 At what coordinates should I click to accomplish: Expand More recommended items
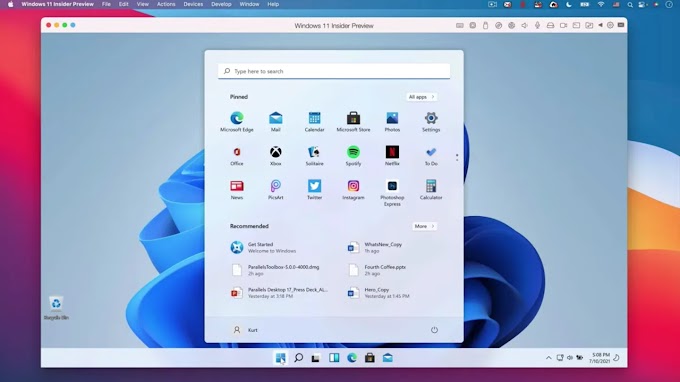point(424,226)
